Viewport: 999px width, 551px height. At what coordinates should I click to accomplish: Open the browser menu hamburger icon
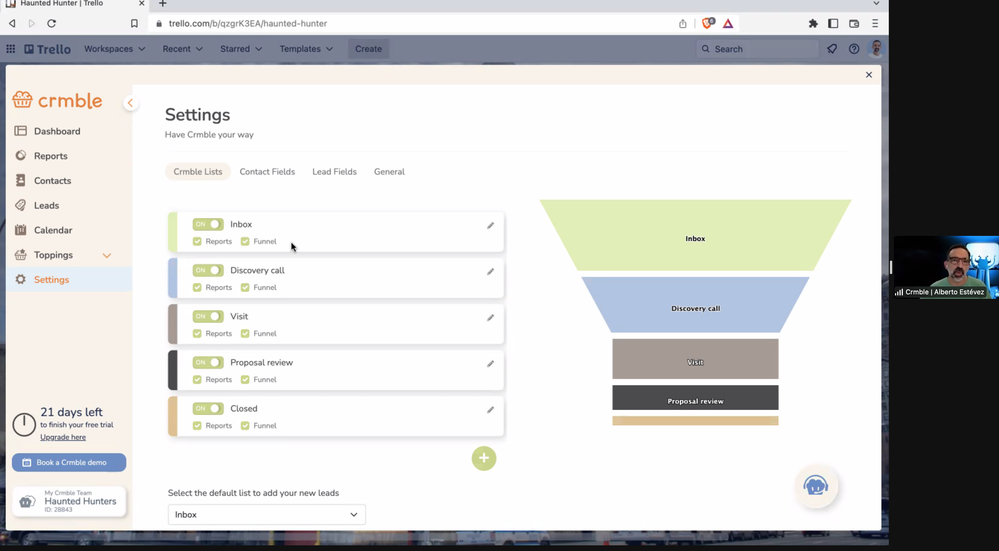(x=875, y=24)
